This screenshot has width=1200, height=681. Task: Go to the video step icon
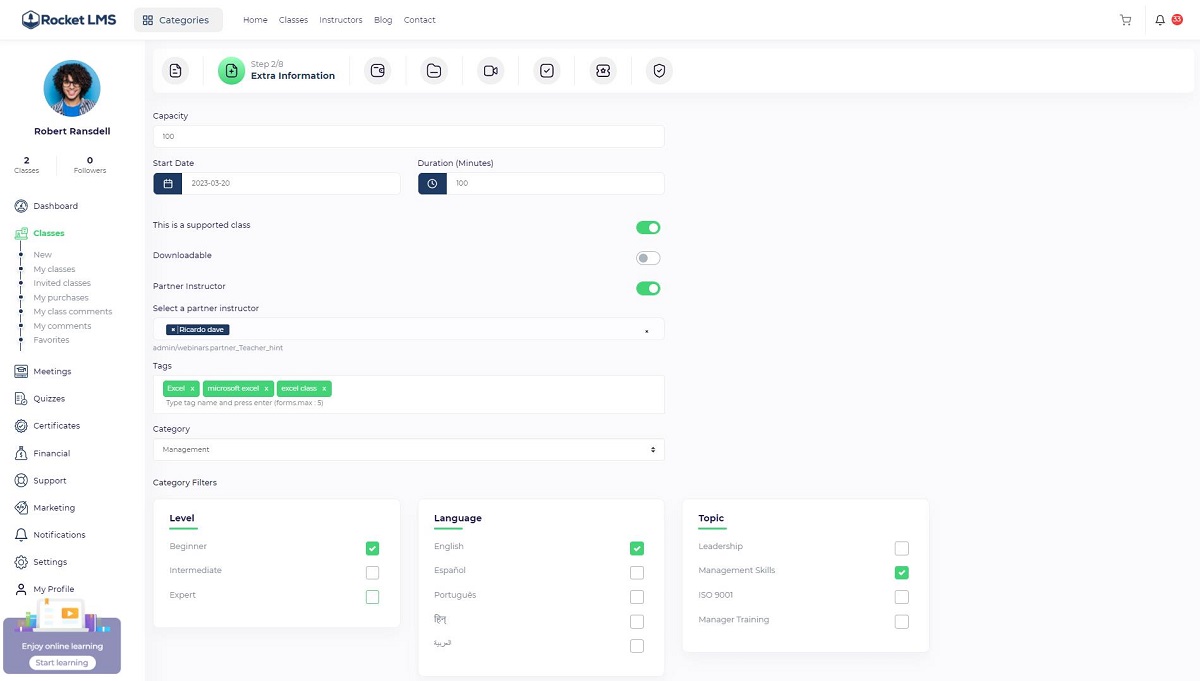click(490, 70)
